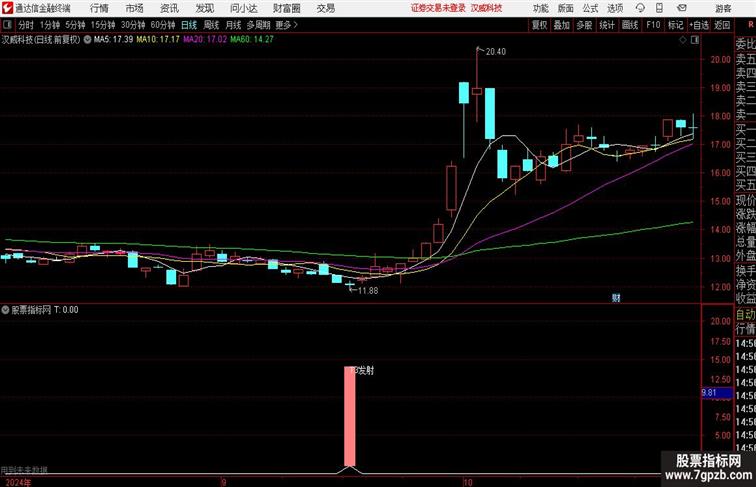
Task: Expand the 更多 periods chevron
Action: click(286, 25)
